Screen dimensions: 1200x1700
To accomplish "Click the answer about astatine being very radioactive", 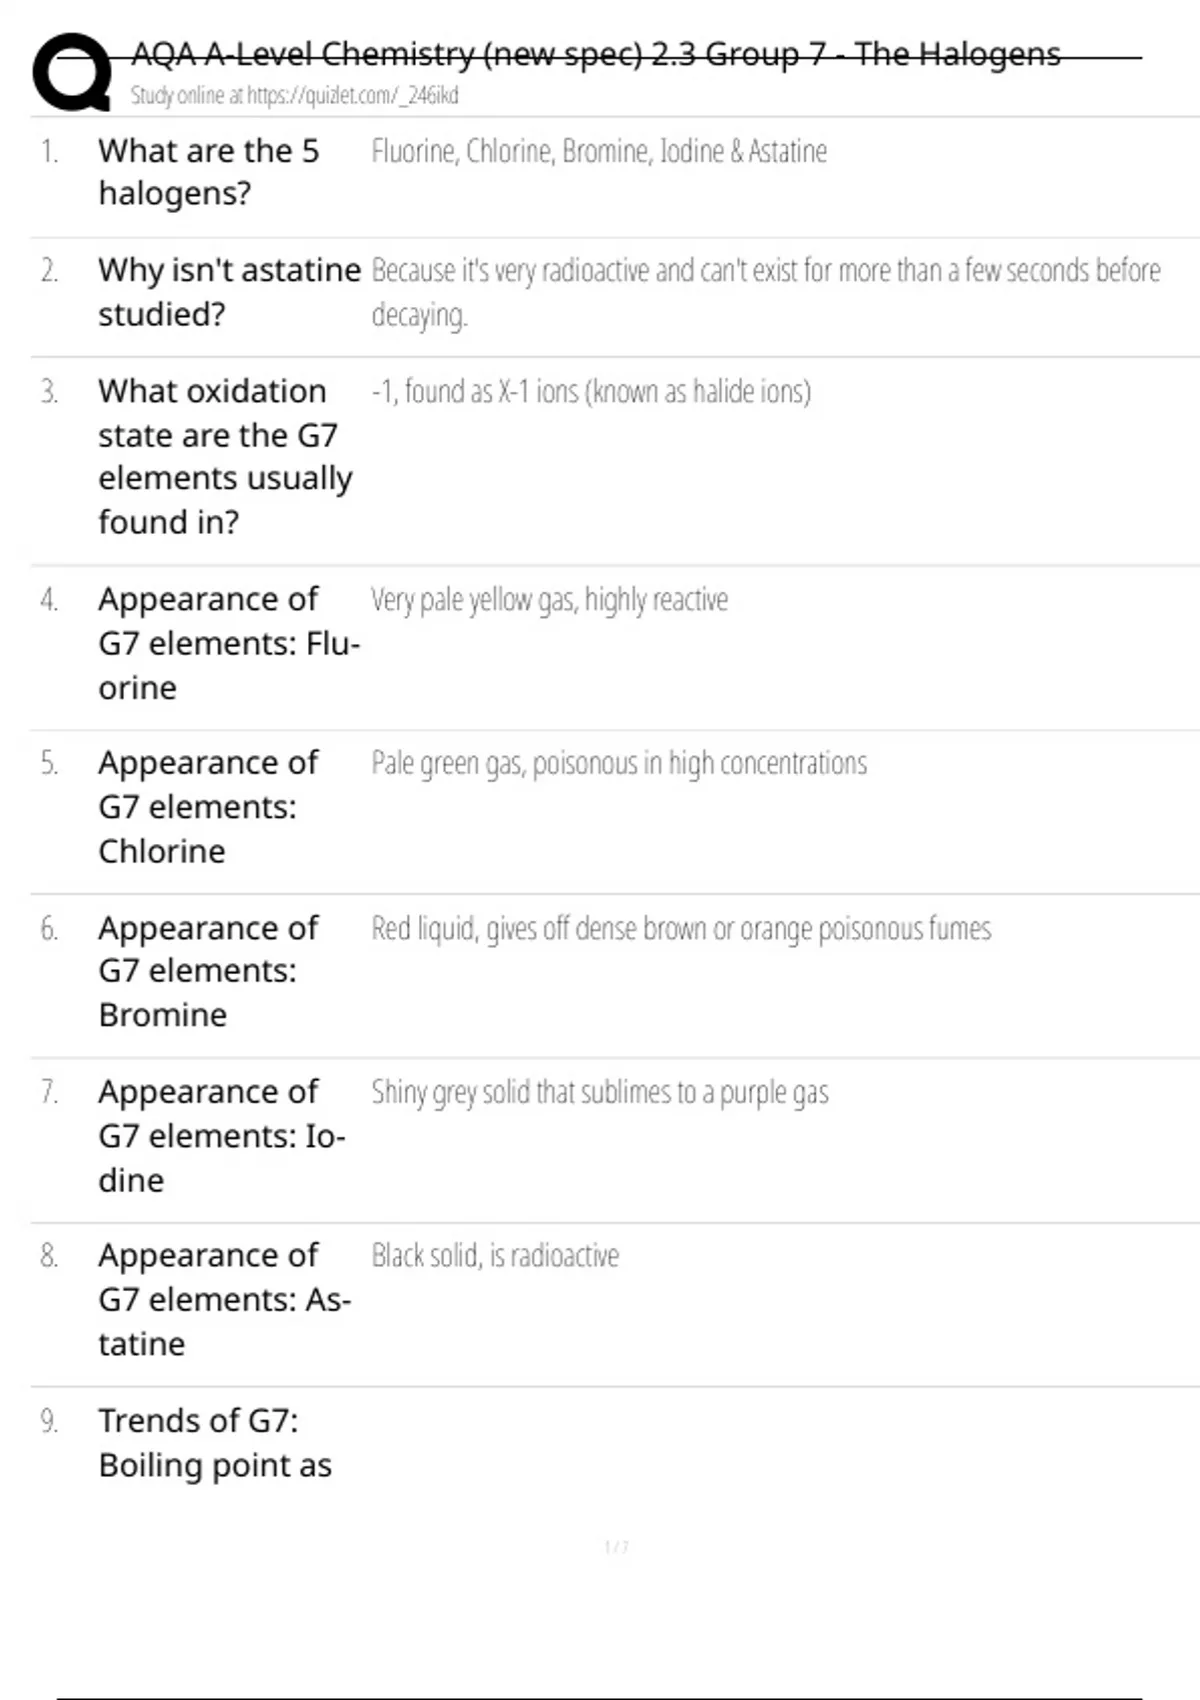I will click(x=765, y=291).
